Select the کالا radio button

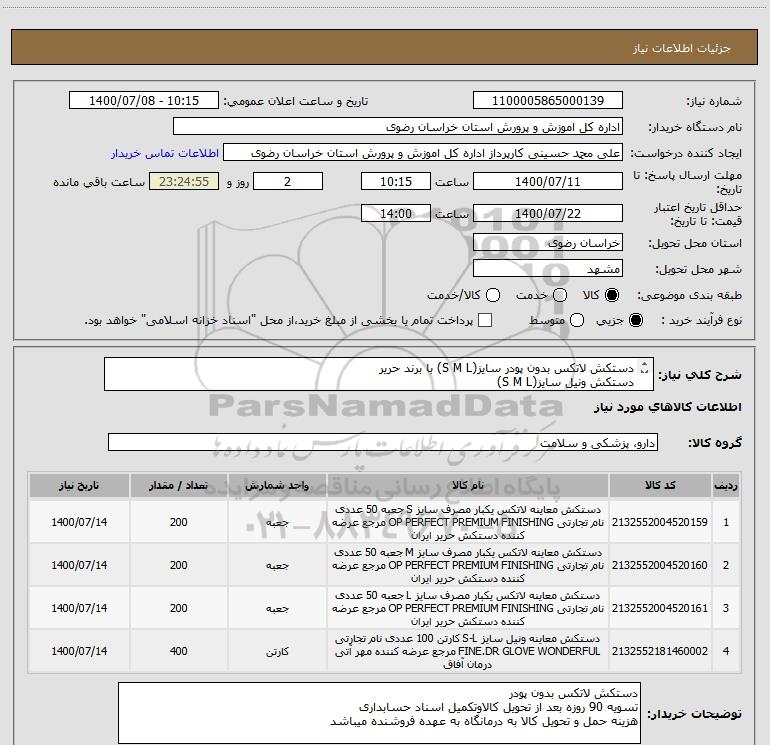click(x=612, y=295)
